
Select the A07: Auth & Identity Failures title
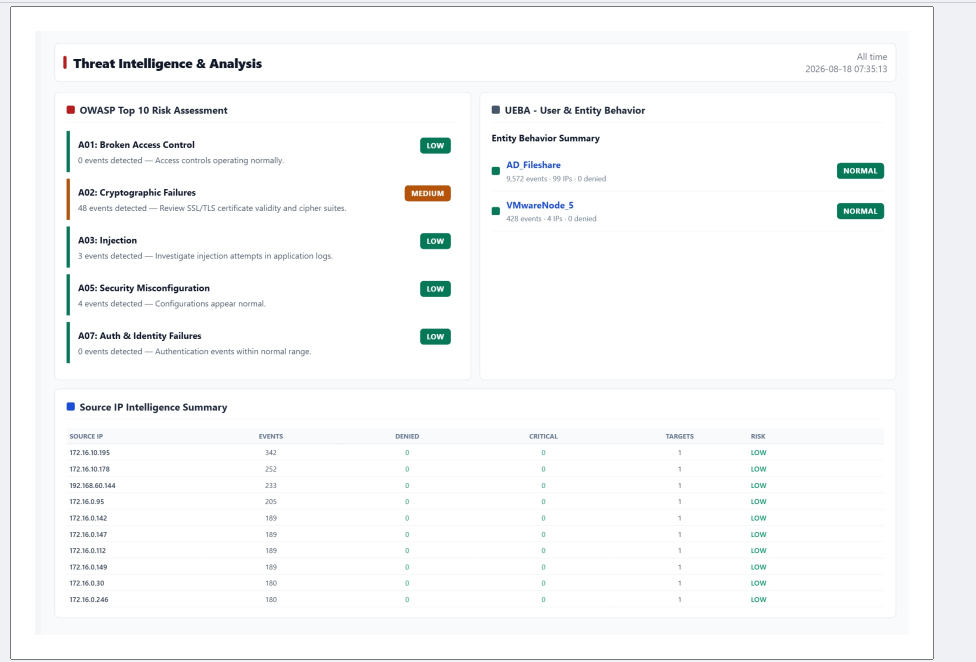click(x=139, y=336)
